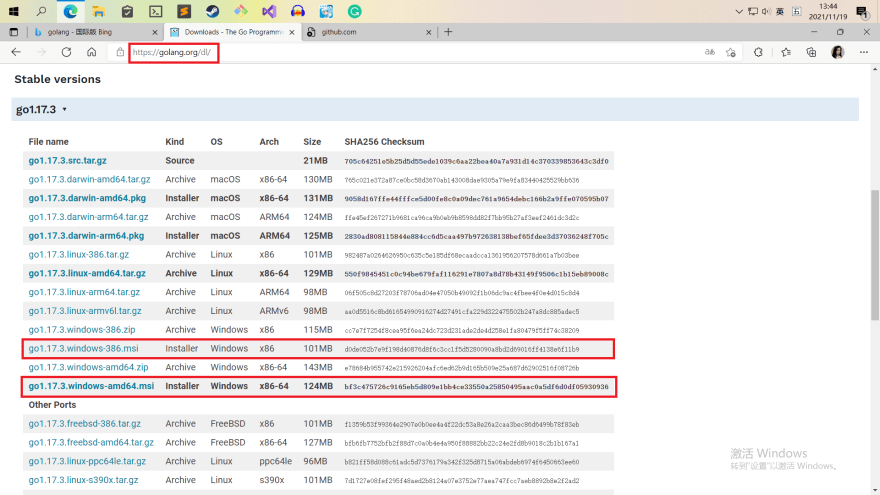Screen dimensions: 880x495
Task: Open the Audacity headphones taskbar icon
Action: point(297,11)
